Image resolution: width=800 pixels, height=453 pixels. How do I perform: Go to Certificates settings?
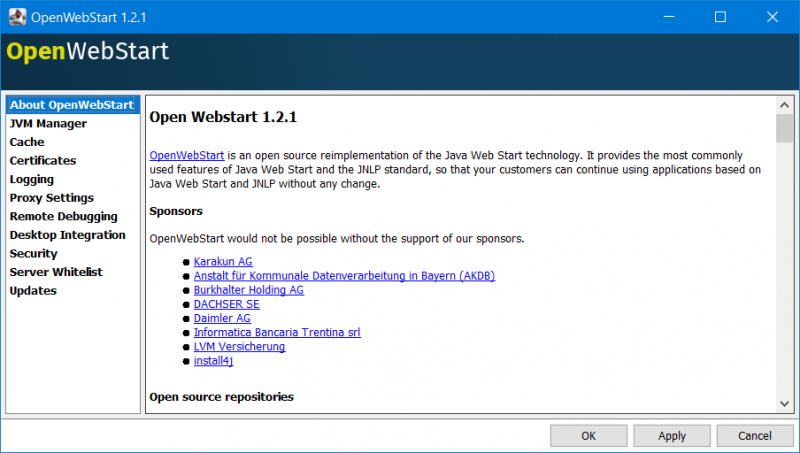43,161
